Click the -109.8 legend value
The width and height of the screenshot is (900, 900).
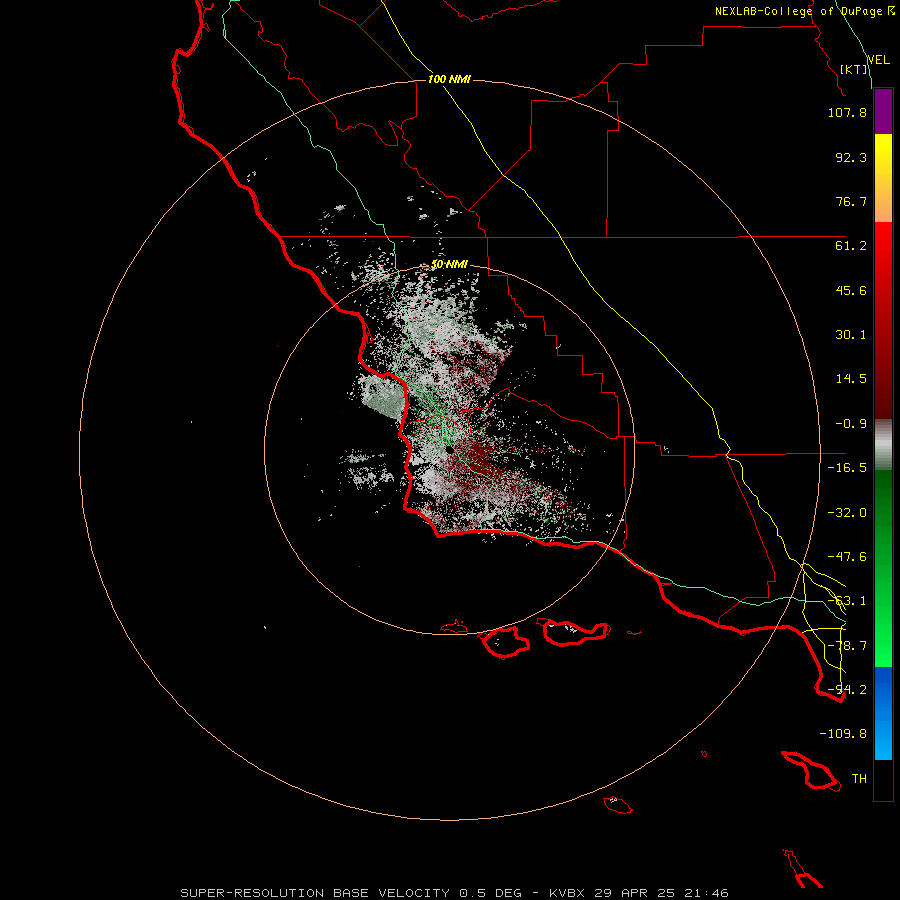(x=843, y=734)
